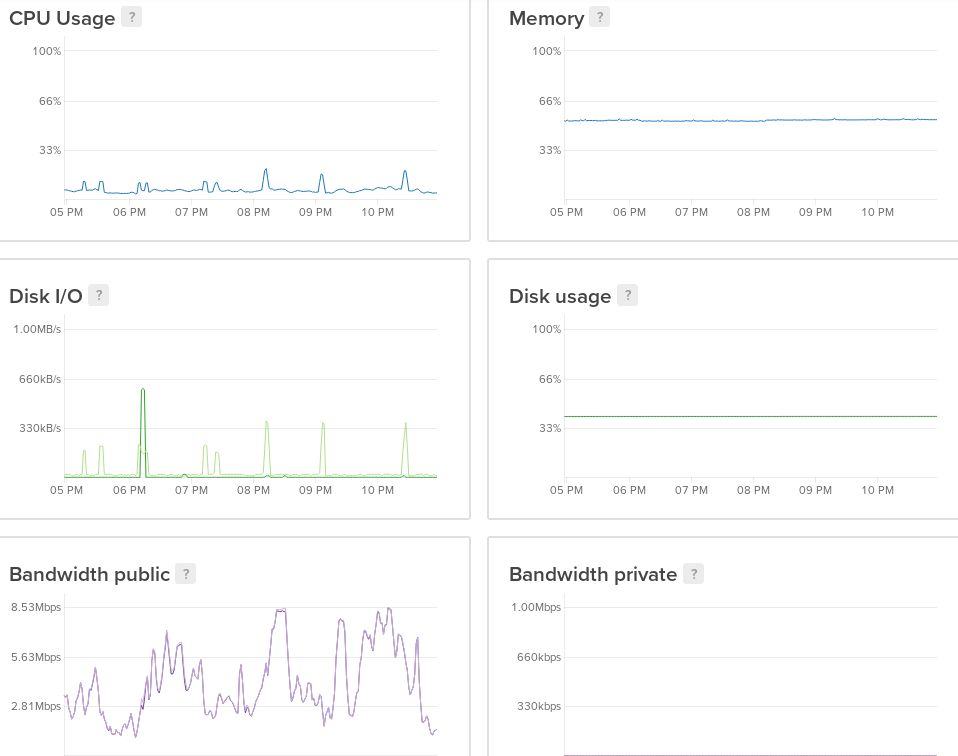Click the CPU Usage chart title
The image size is (958, 756).
pyautogui.click(x=62, y=18)
